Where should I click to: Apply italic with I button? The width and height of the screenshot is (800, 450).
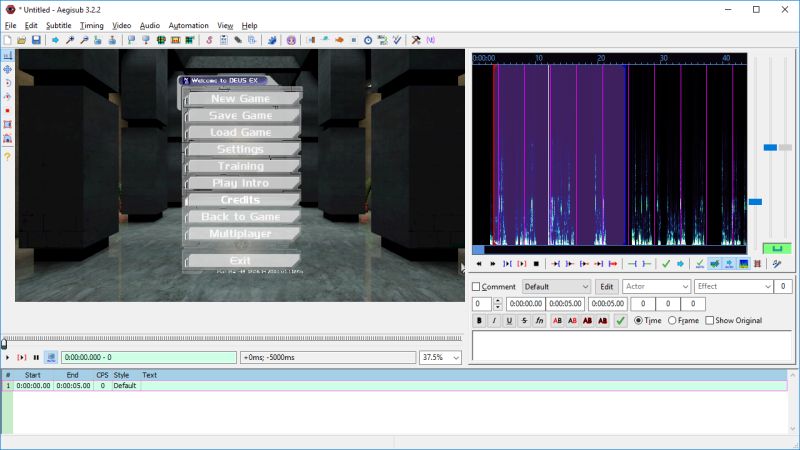tap(494, 320)
